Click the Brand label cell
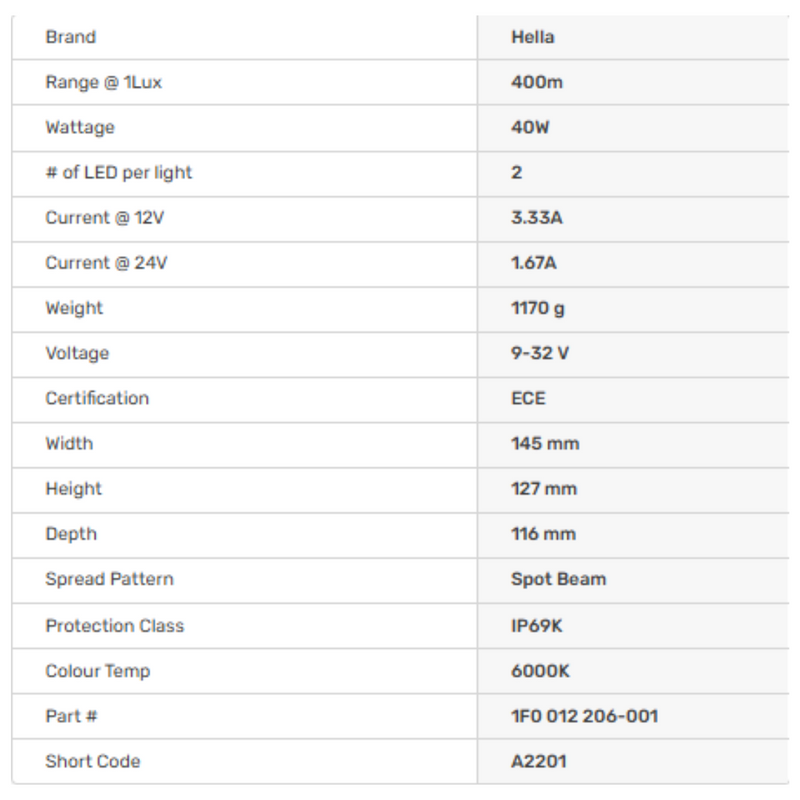Viewport: 800px width, 800px height. coord(71,37)
